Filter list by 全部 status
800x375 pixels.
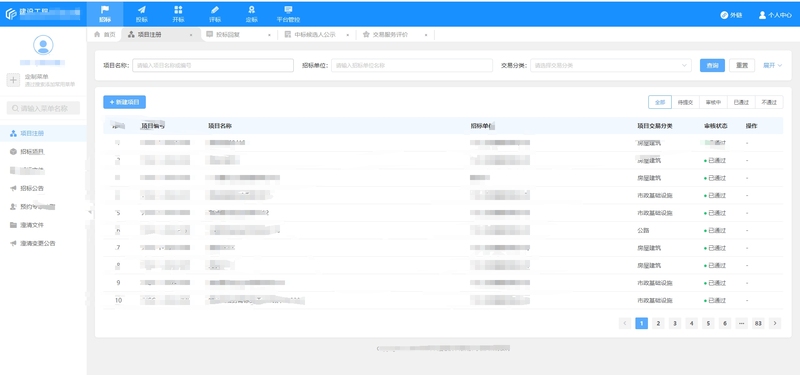tap(660, 102)
